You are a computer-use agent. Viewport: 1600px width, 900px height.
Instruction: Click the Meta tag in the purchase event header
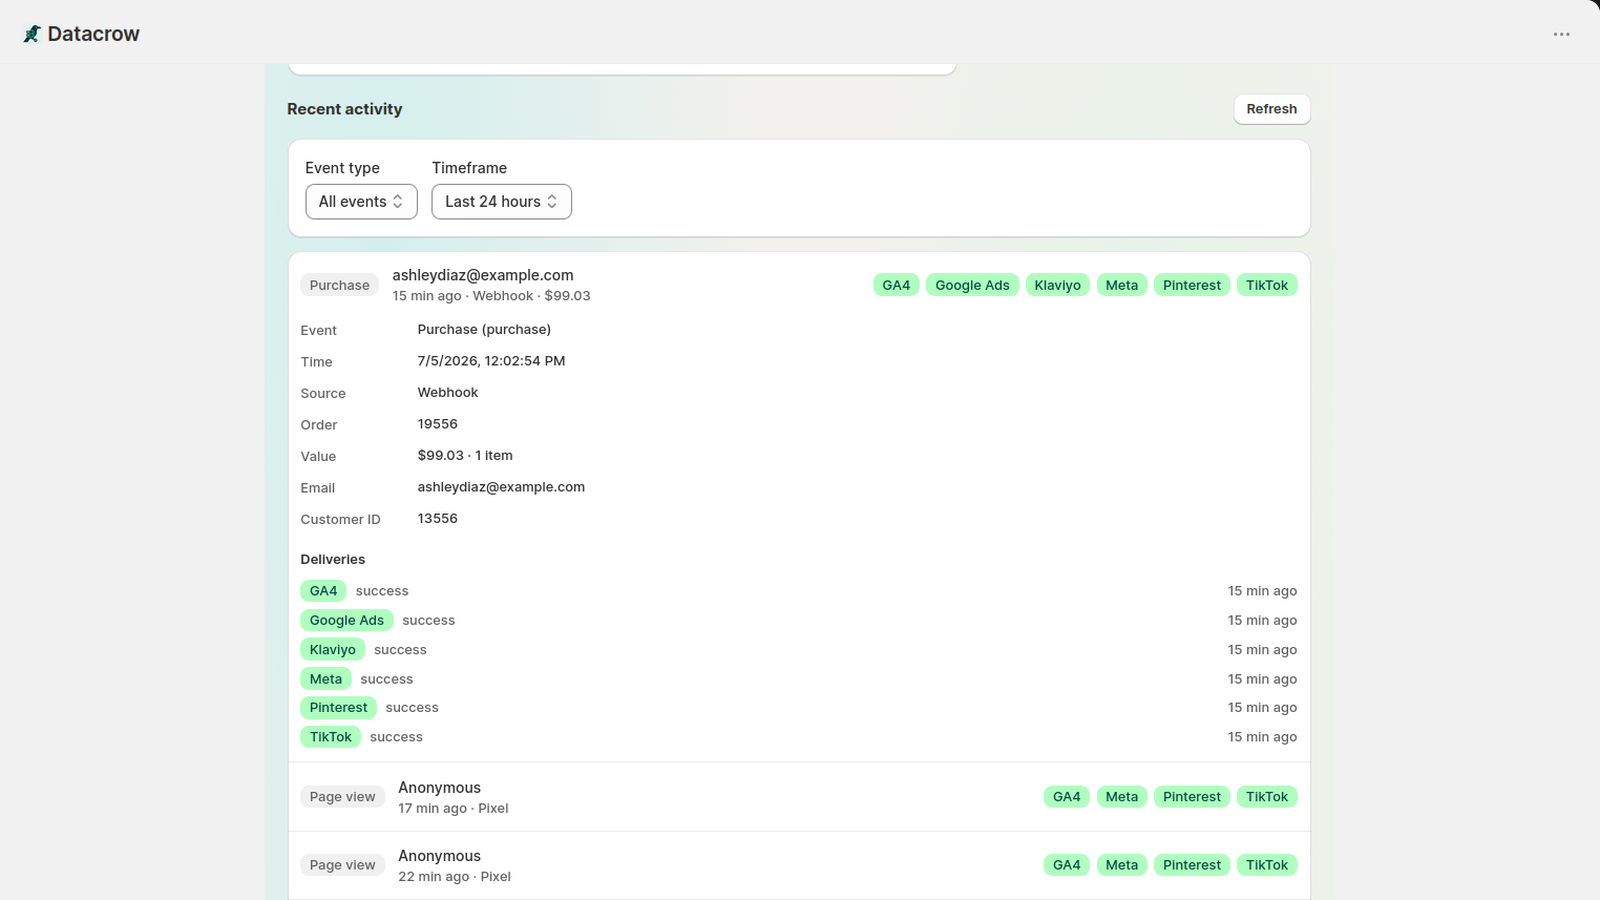(1121, 285)
